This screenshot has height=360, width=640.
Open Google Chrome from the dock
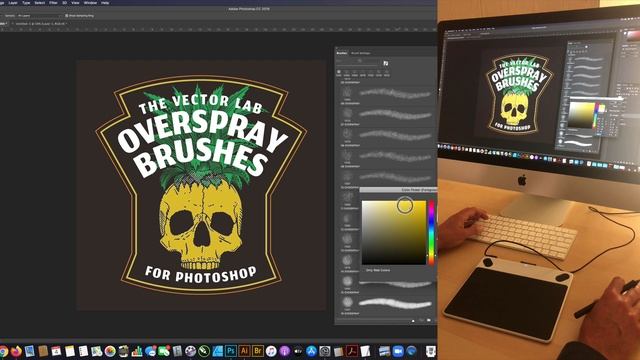[3, 351]
